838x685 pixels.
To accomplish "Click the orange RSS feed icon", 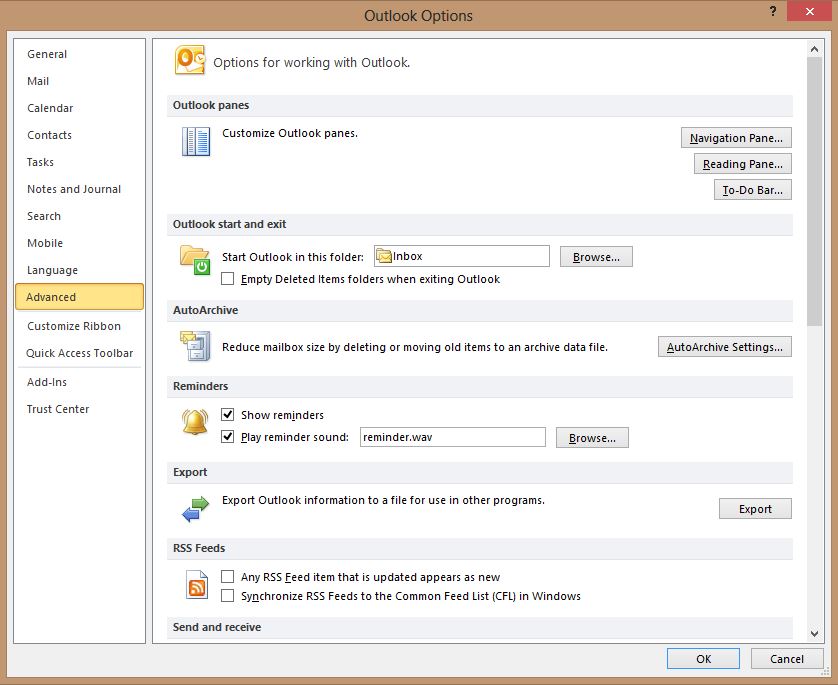I will 197,585.
